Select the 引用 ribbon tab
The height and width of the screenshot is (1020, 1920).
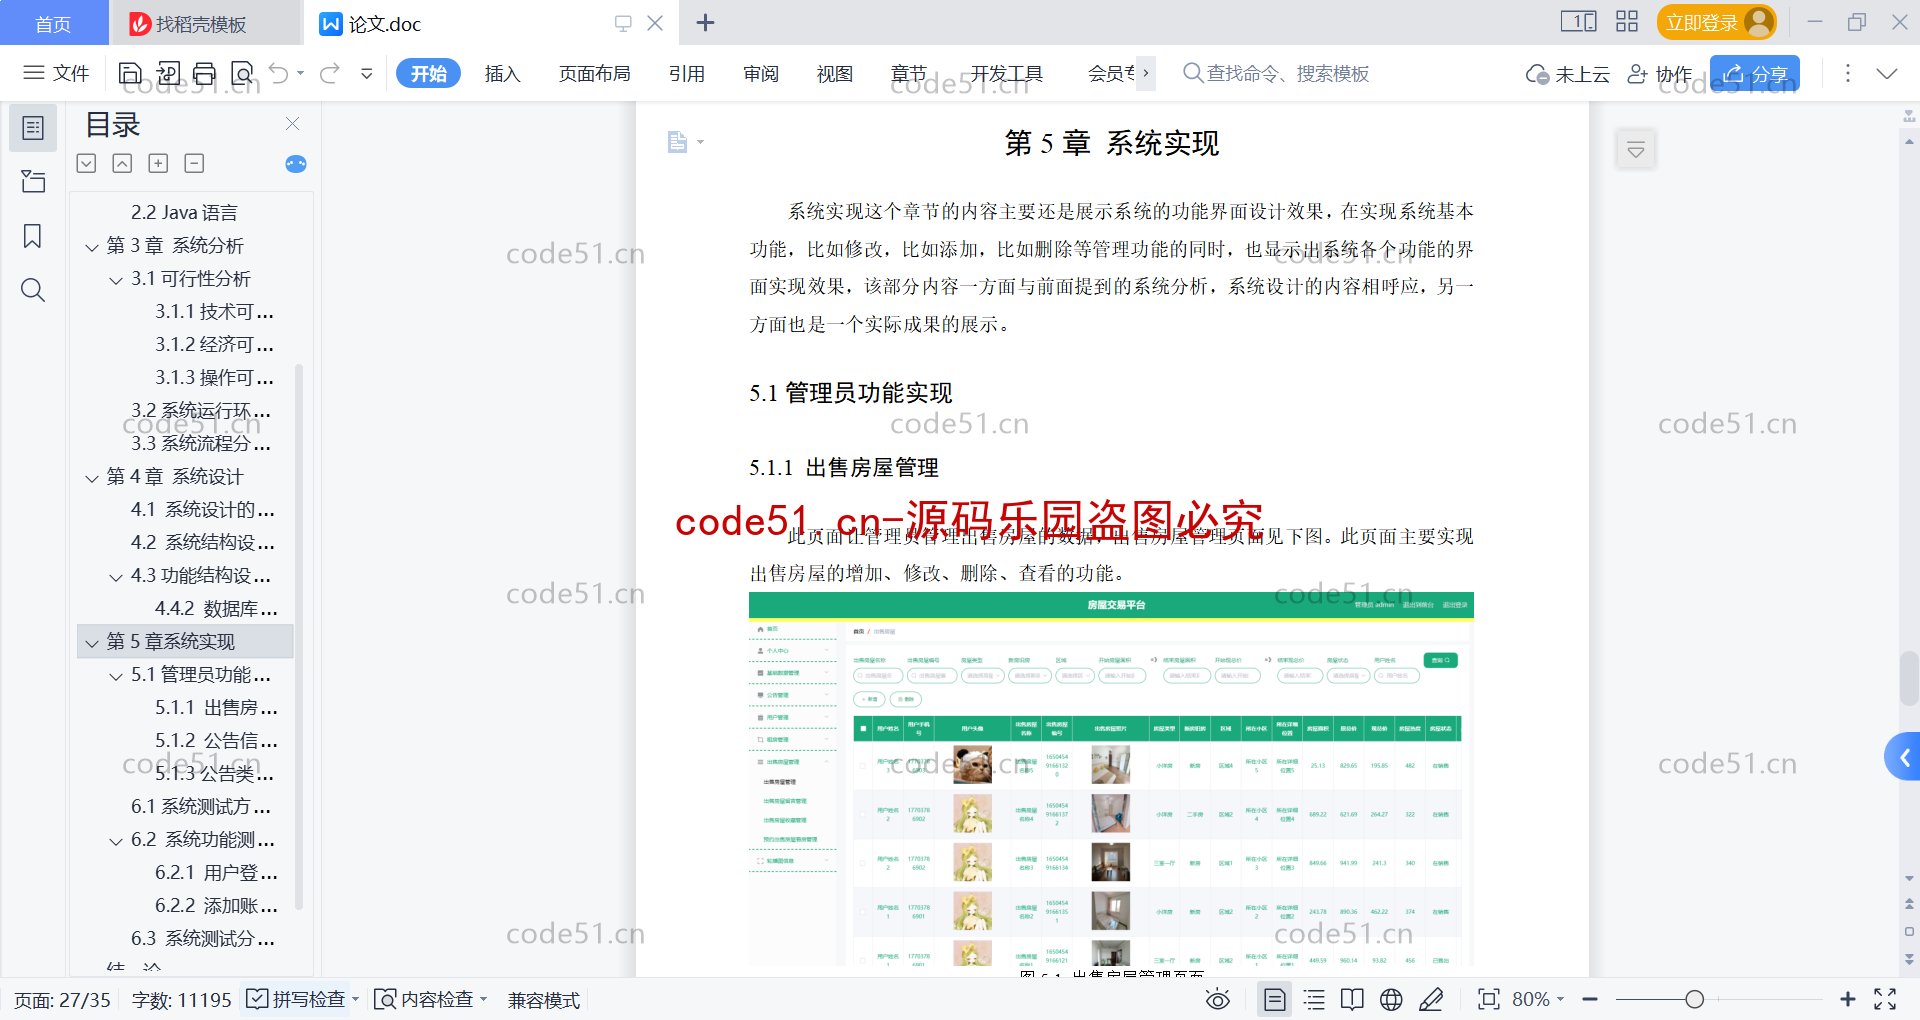click(x=686, y=73)
